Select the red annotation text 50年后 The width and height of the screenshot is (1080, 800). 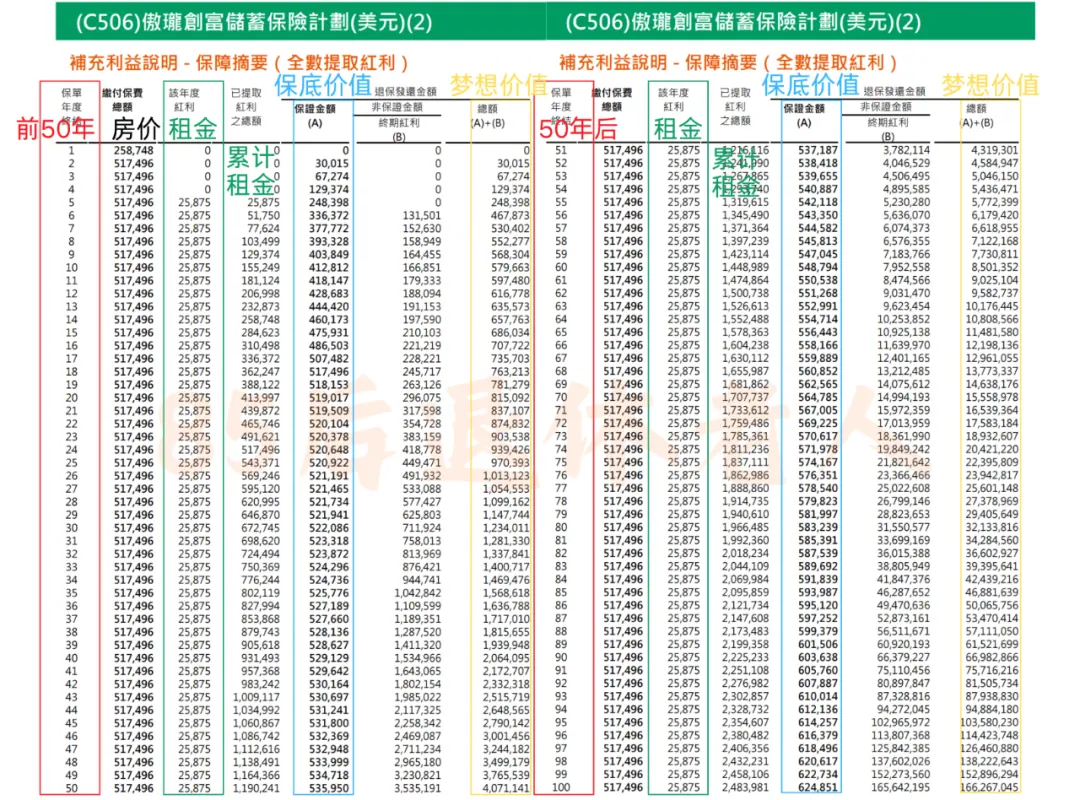click(577, 128)
